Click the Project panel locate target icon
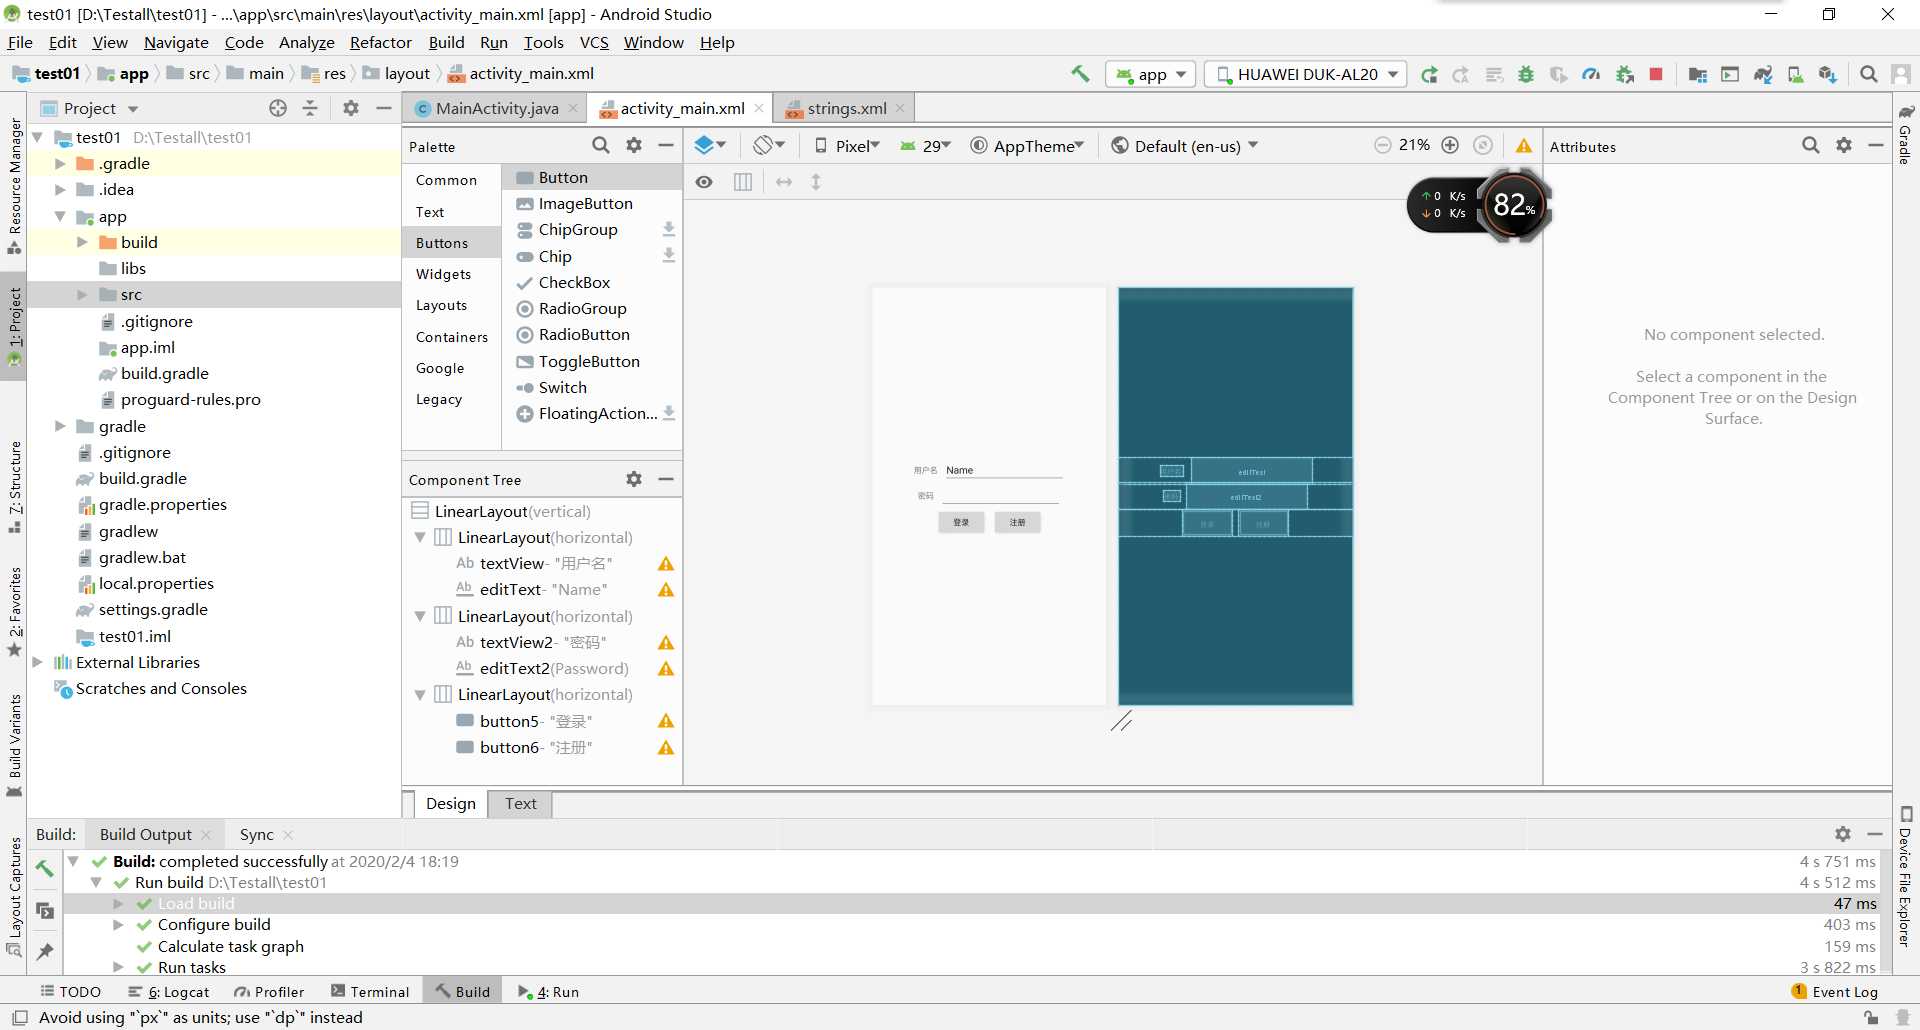This screenshot has width=1920, height=1030. pos(278,108)
